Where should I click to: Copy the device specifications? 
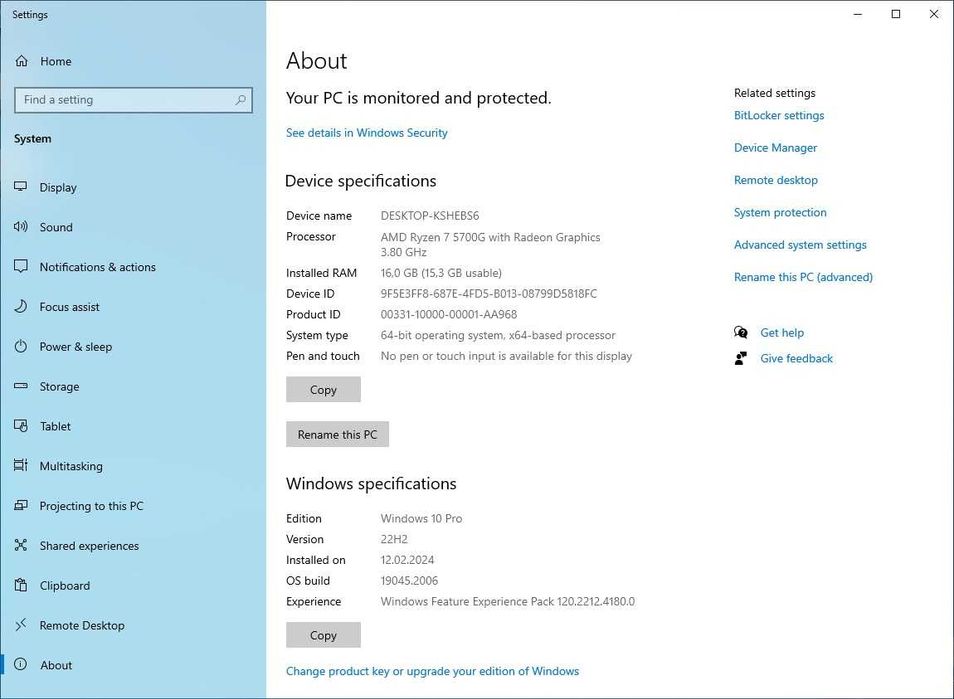tap(323, 389)
